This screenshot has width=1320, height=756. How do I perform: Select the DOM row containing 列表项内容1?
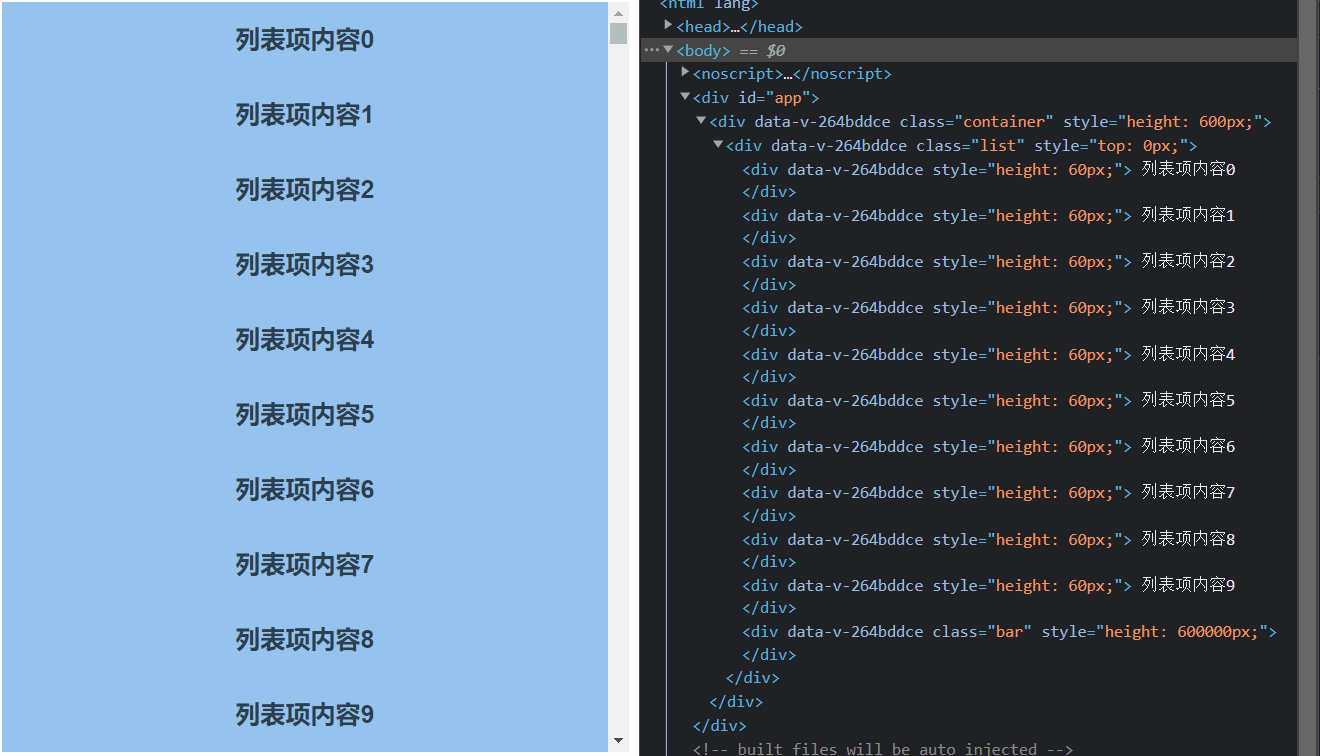pyautogui.click(x=989, y=215)
